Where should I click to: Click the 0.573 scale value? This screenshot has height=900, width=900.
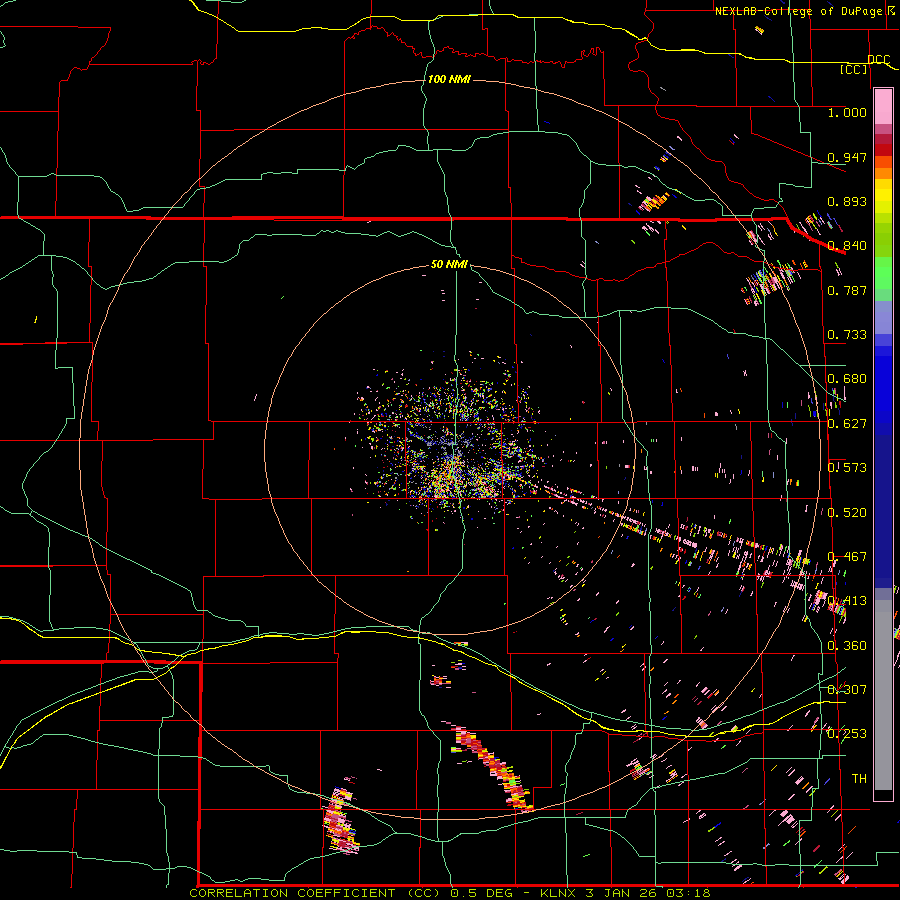tap(847, 468)
